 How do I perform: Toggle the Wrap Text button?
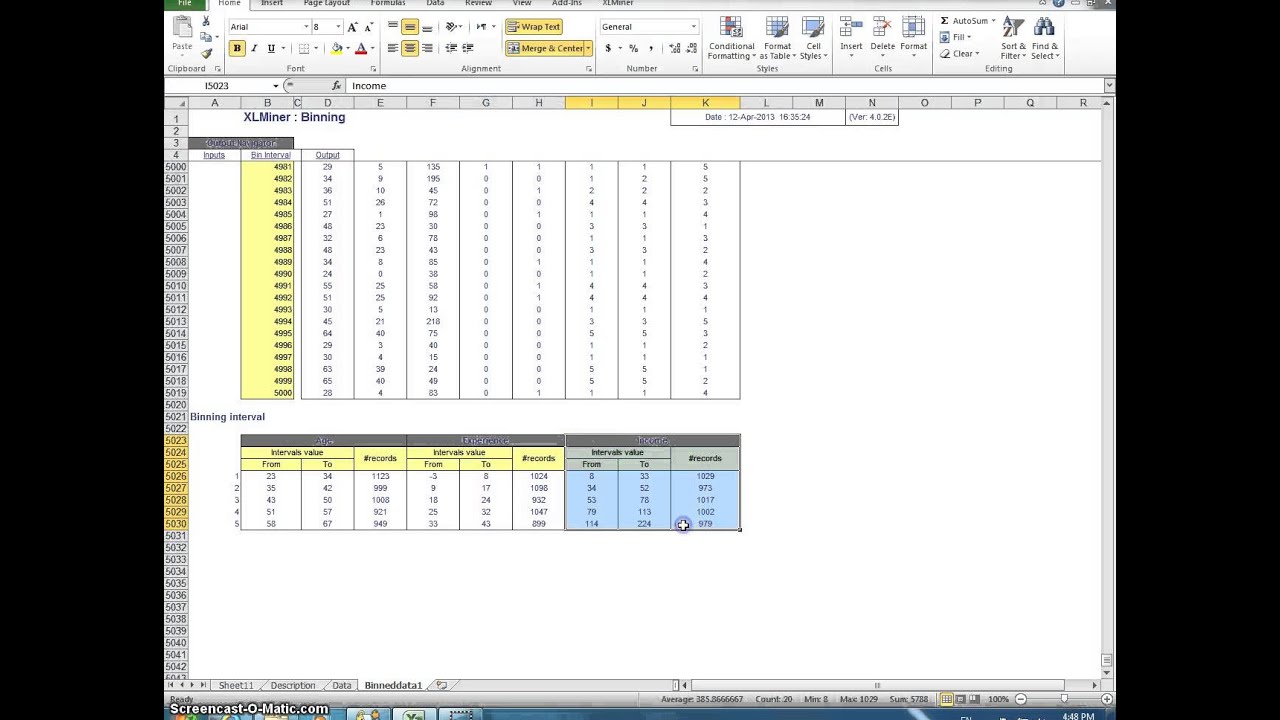(x=534, y=27)
